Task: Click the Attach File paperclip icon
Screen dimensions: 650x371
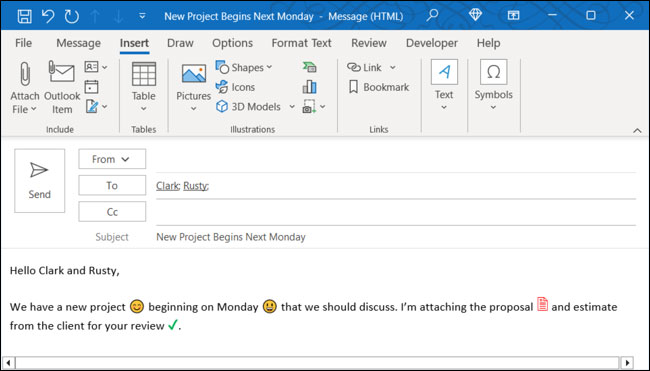Action: pos(25,74)
